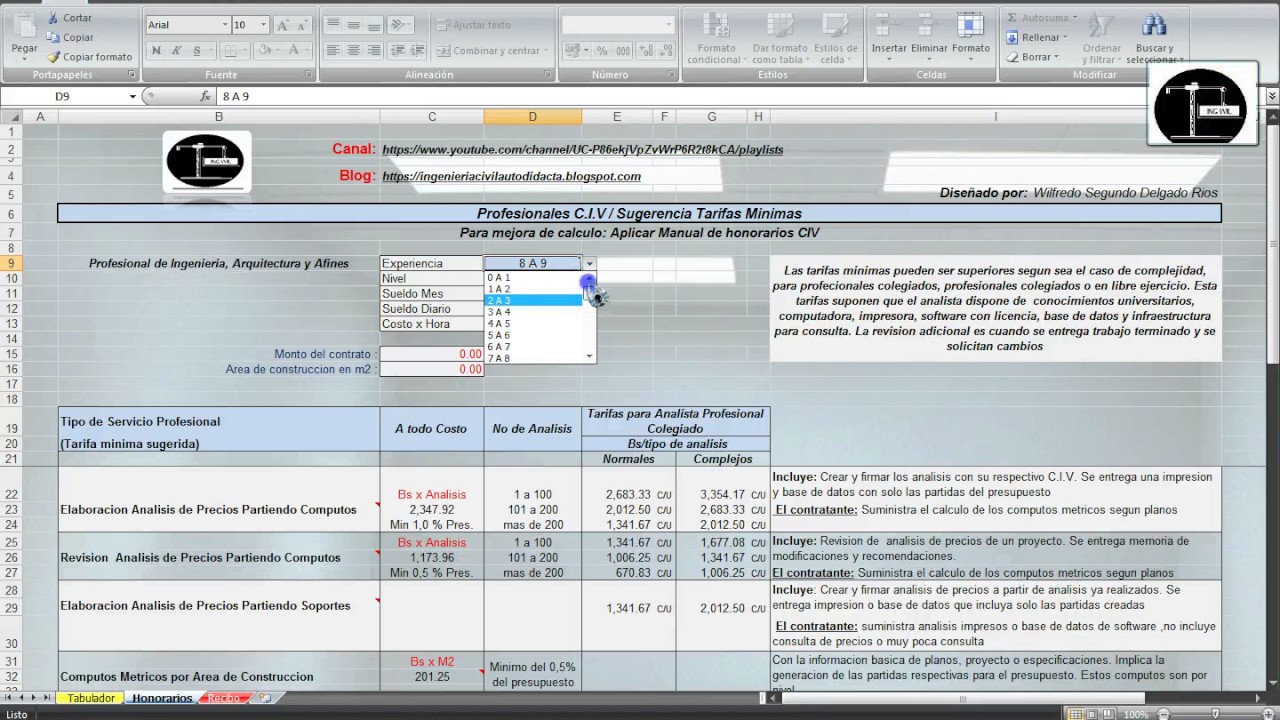Switch to the Honorarios sheet tab
Viewport: 1280px width, 720px height.
coord(162,698)
